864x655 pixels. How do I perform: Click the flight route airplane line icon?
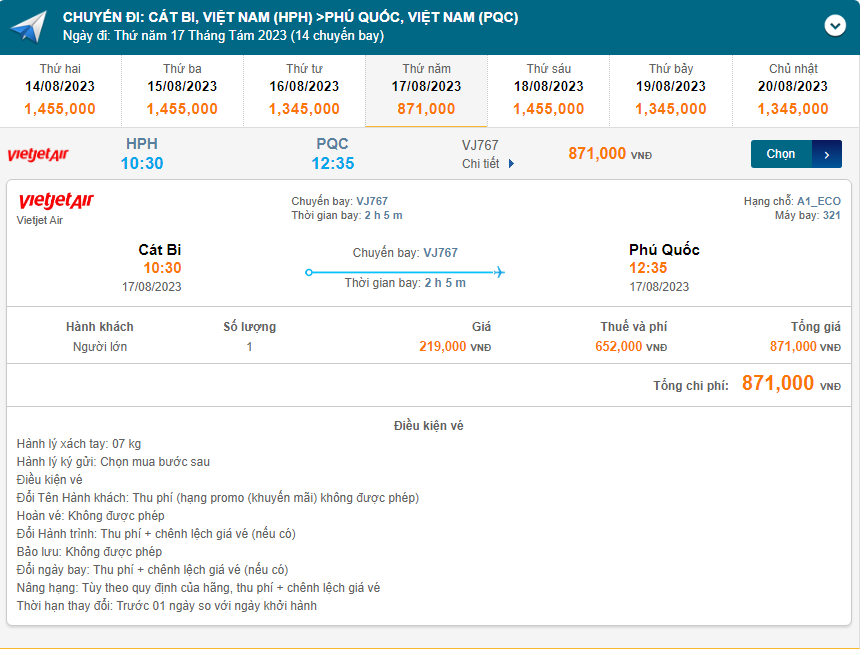coord(405,272)
